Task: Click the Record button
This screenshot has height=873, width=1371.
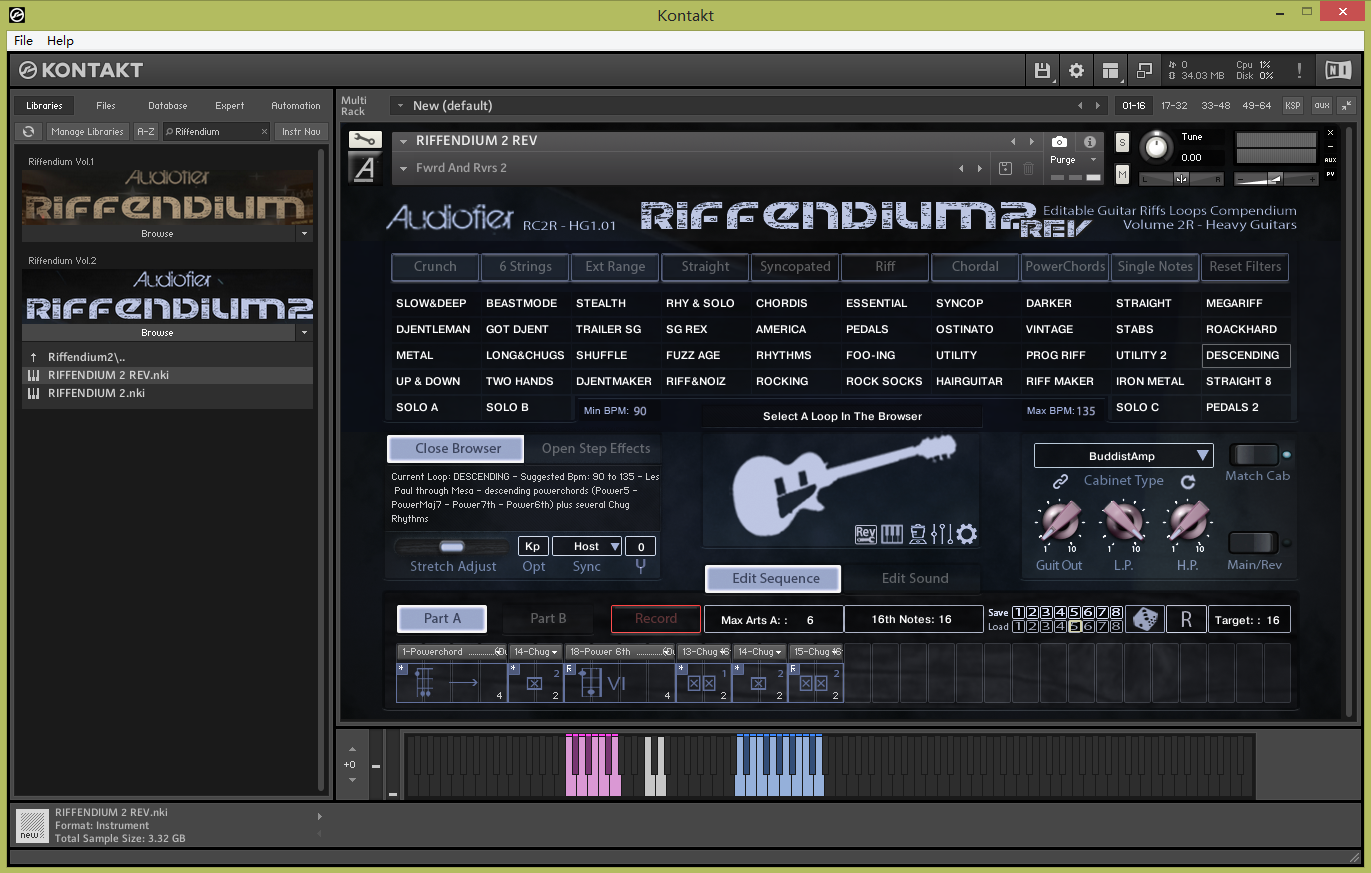Action: (656, 619)
